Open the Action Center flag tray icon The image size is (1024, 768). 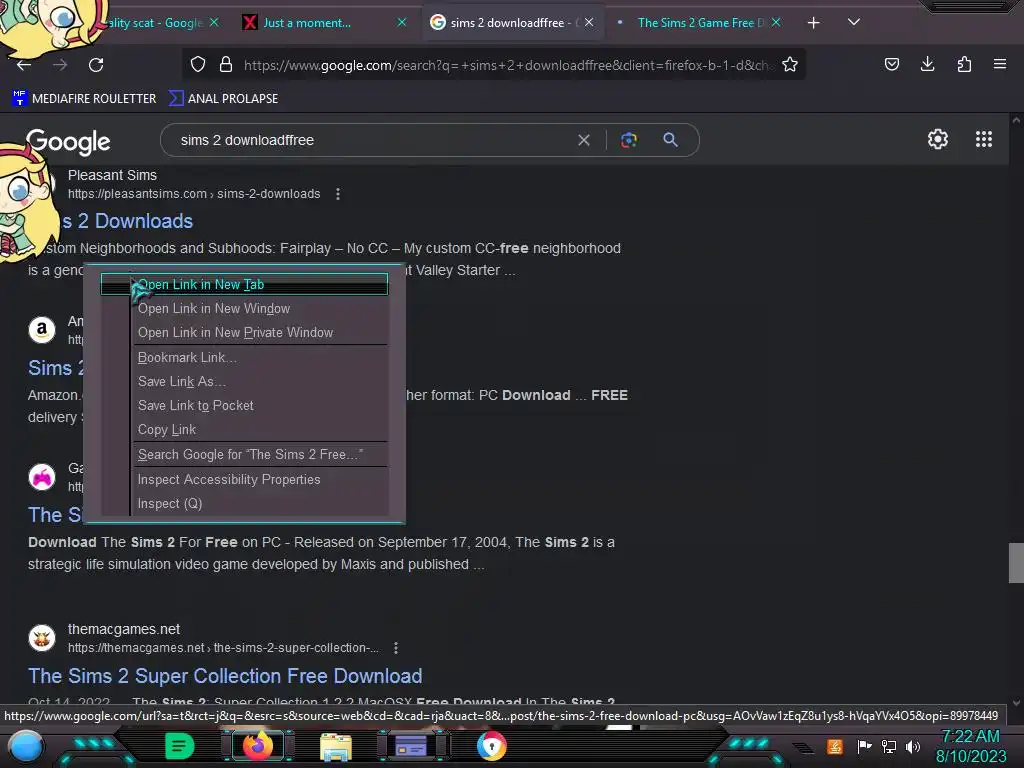[x=864, y=746]
